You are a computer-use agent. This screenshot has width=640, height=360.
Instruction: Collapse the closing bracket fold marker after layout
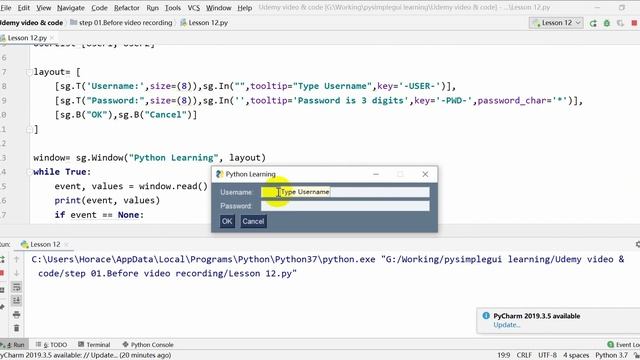tap(29, 130)
